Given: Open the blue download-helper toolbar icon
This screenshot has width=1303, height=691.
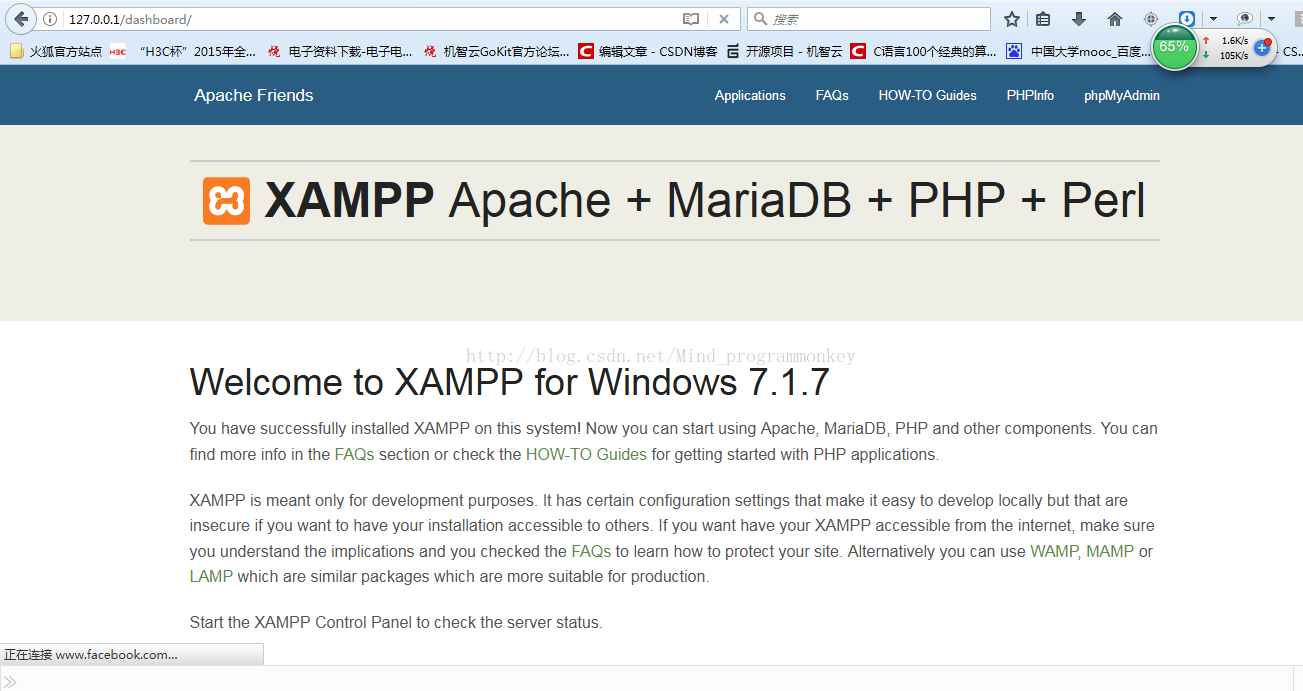Looking at the screenshot, I should coord(1187,19).
